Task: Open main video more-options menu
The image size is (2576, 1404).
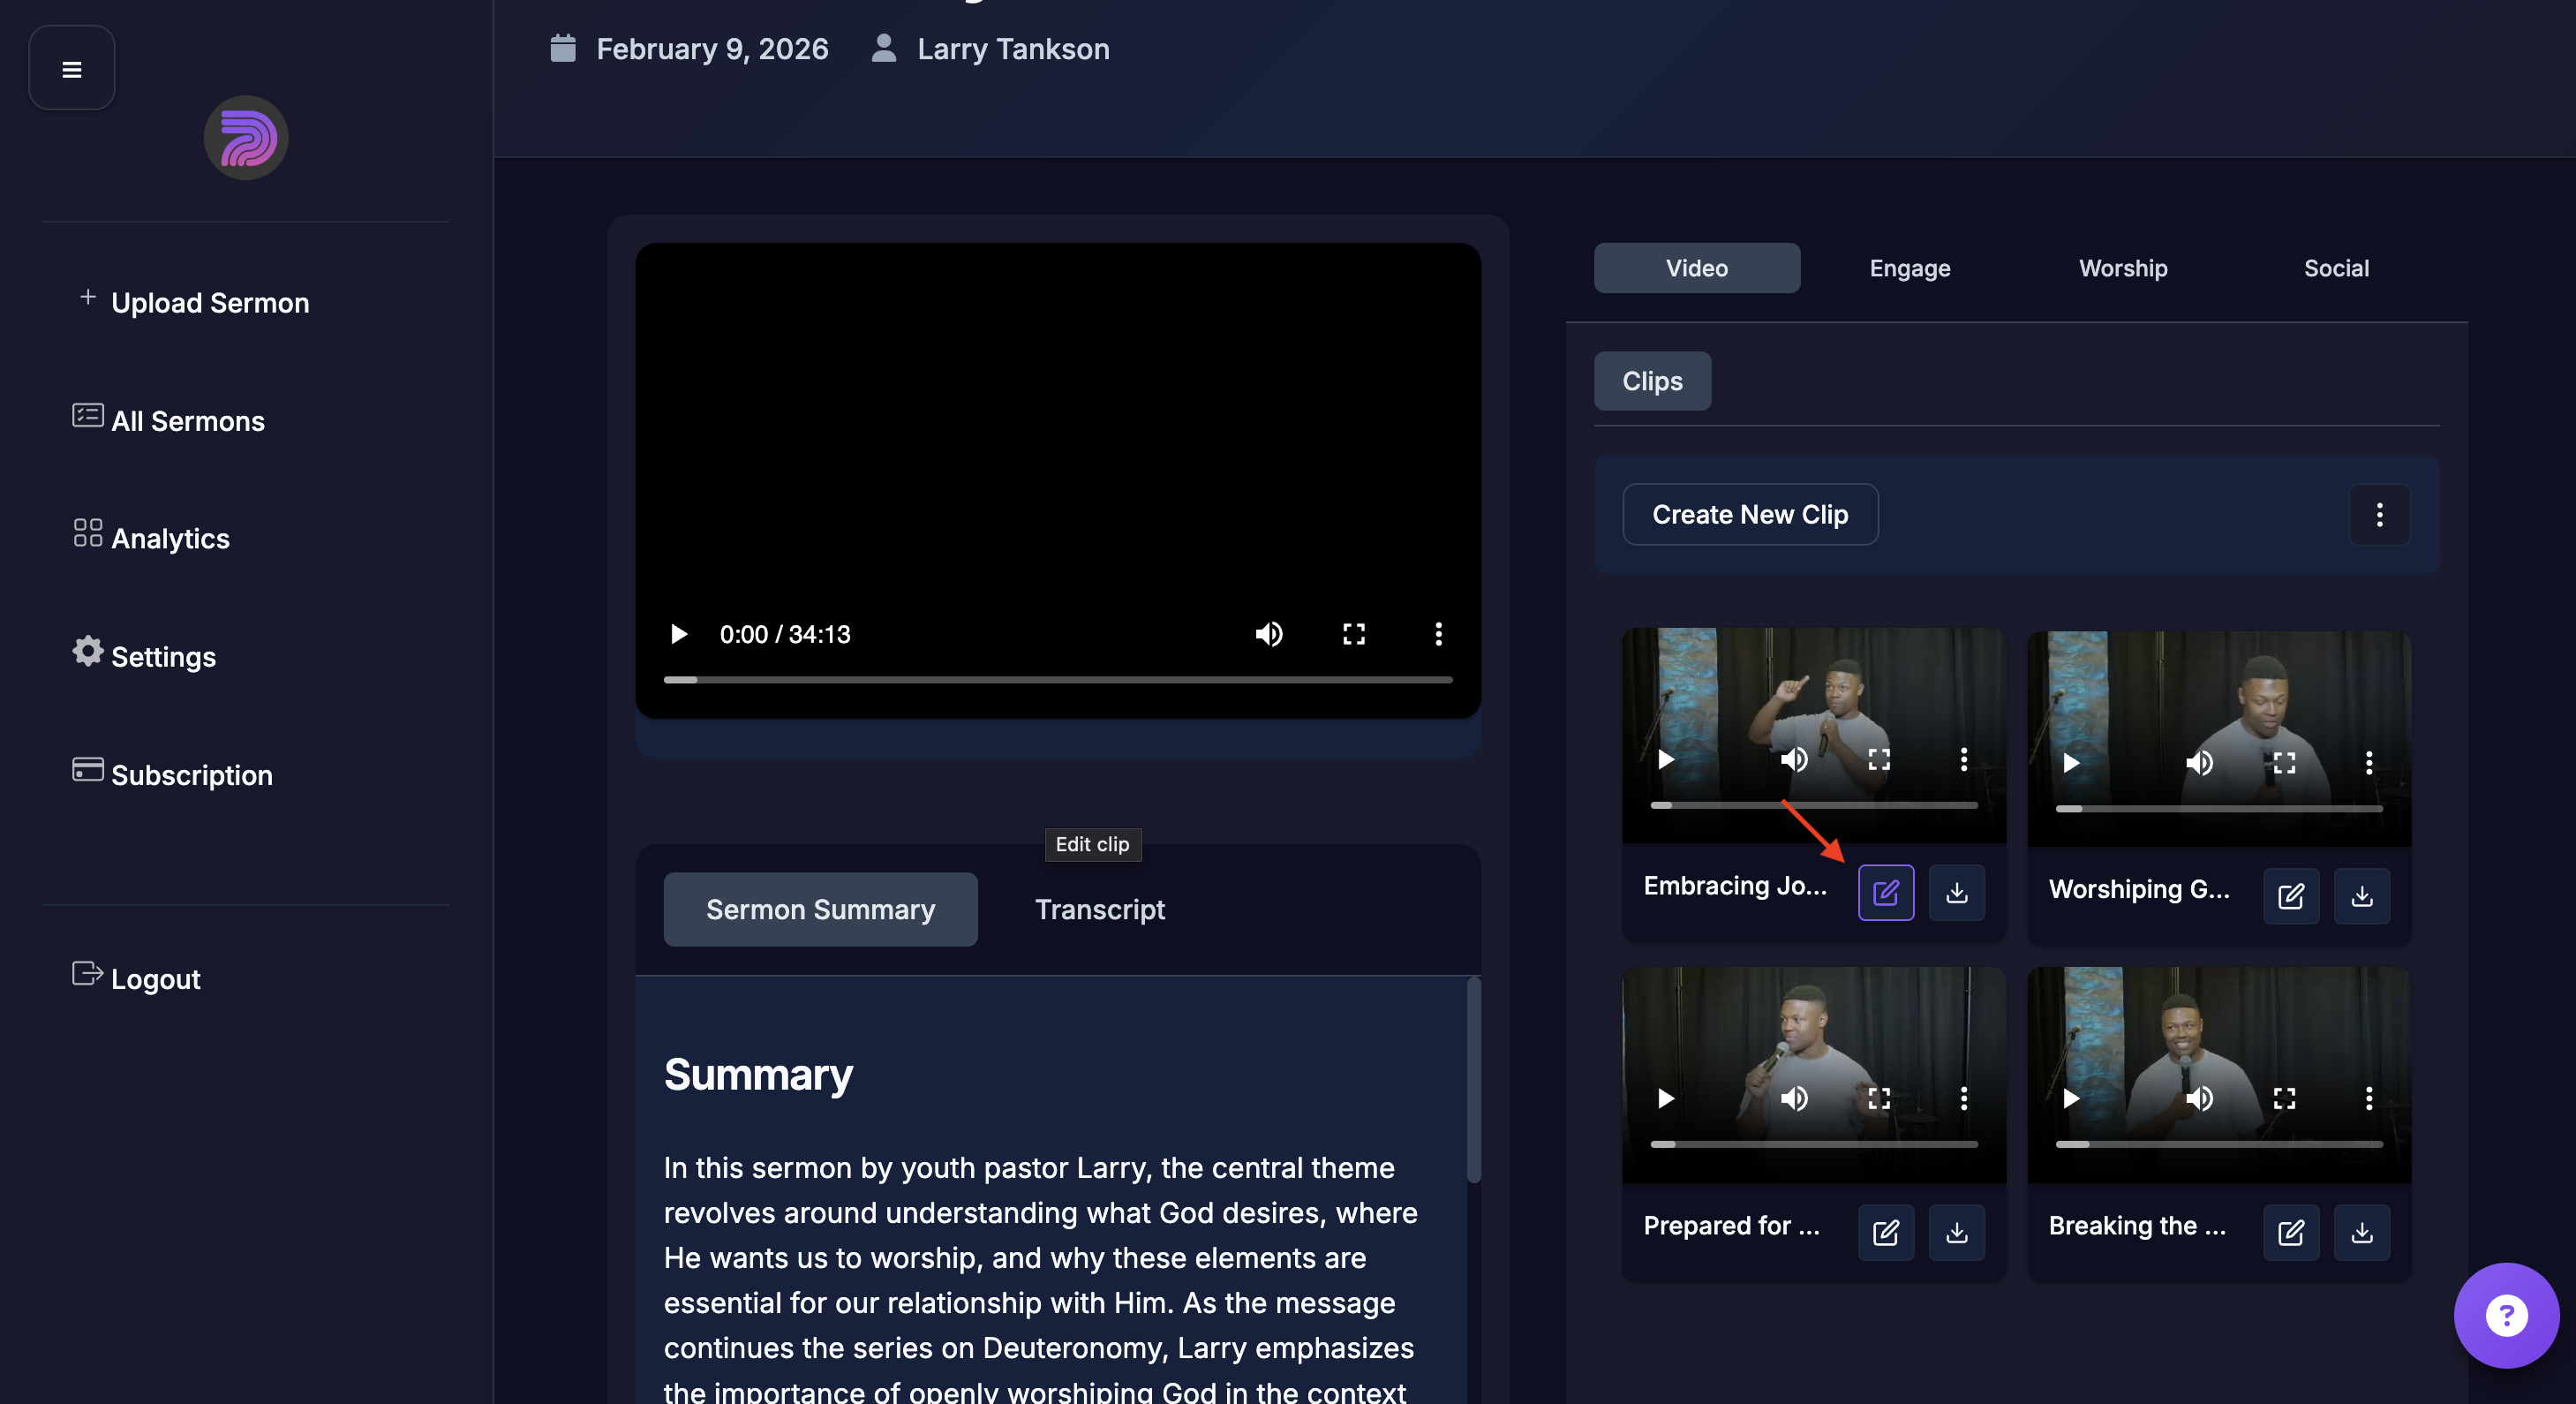Action: [x=1438, y=634]
